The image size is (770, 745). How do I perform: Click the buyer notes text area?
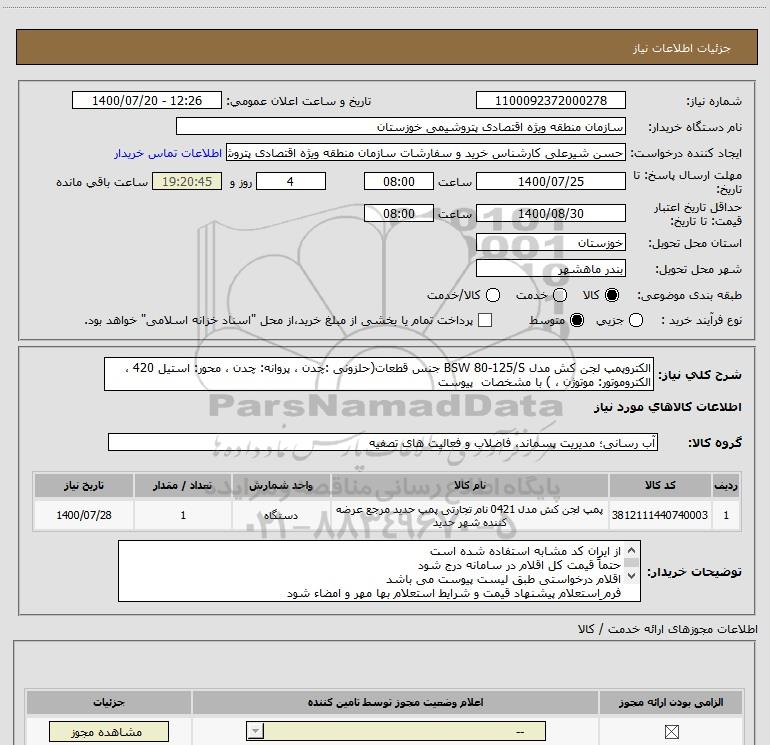pos(379,572)
